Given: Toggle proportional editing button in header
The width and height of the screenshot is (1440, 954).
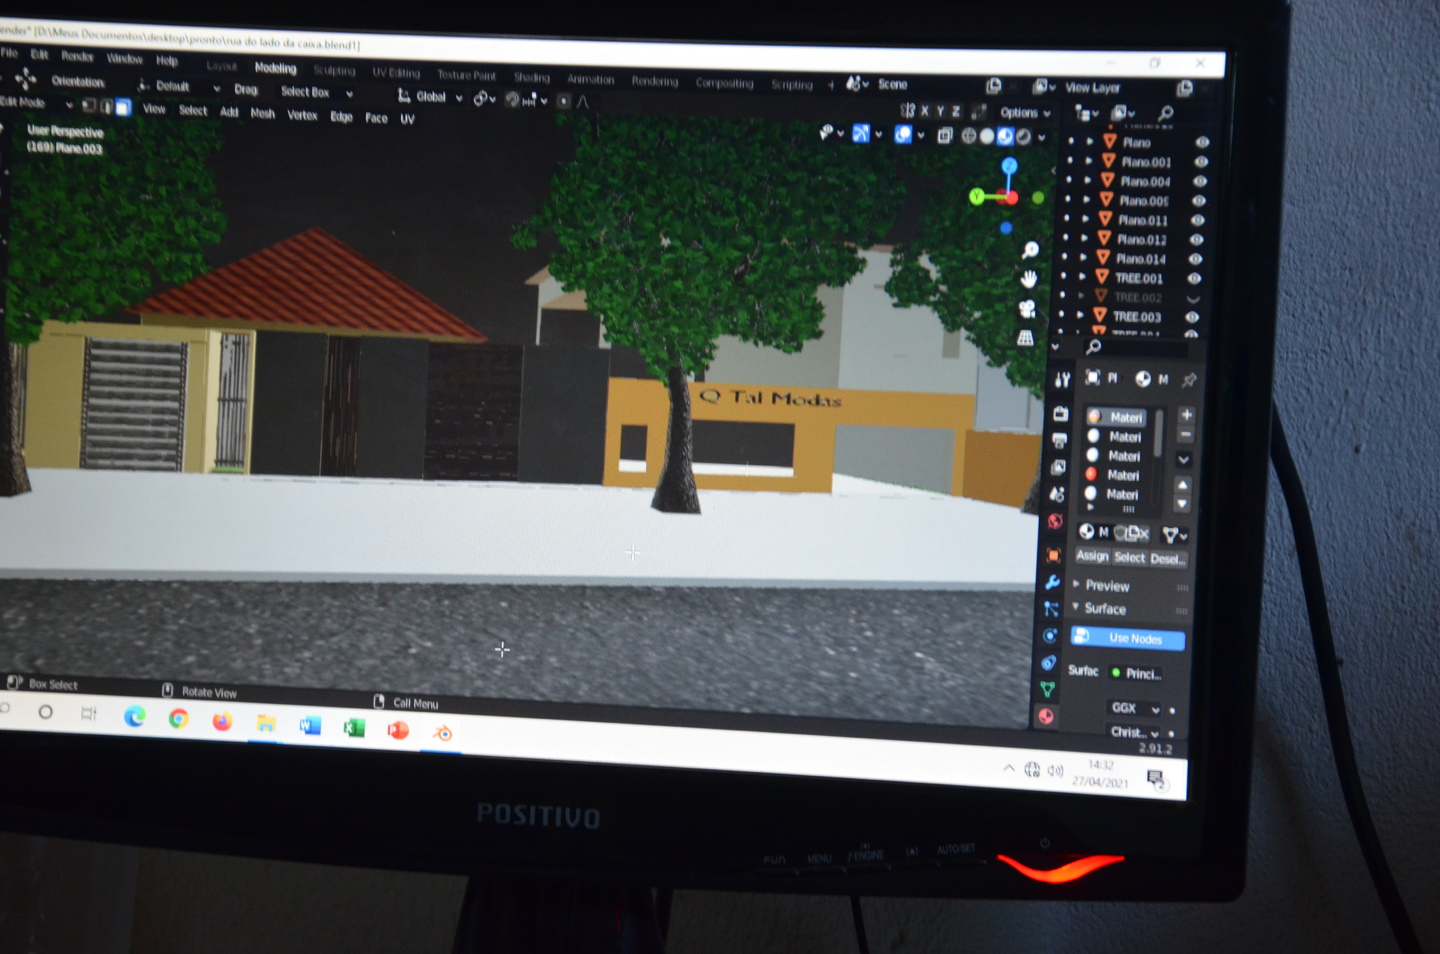Looking at the screenshot, I should 564,101.
